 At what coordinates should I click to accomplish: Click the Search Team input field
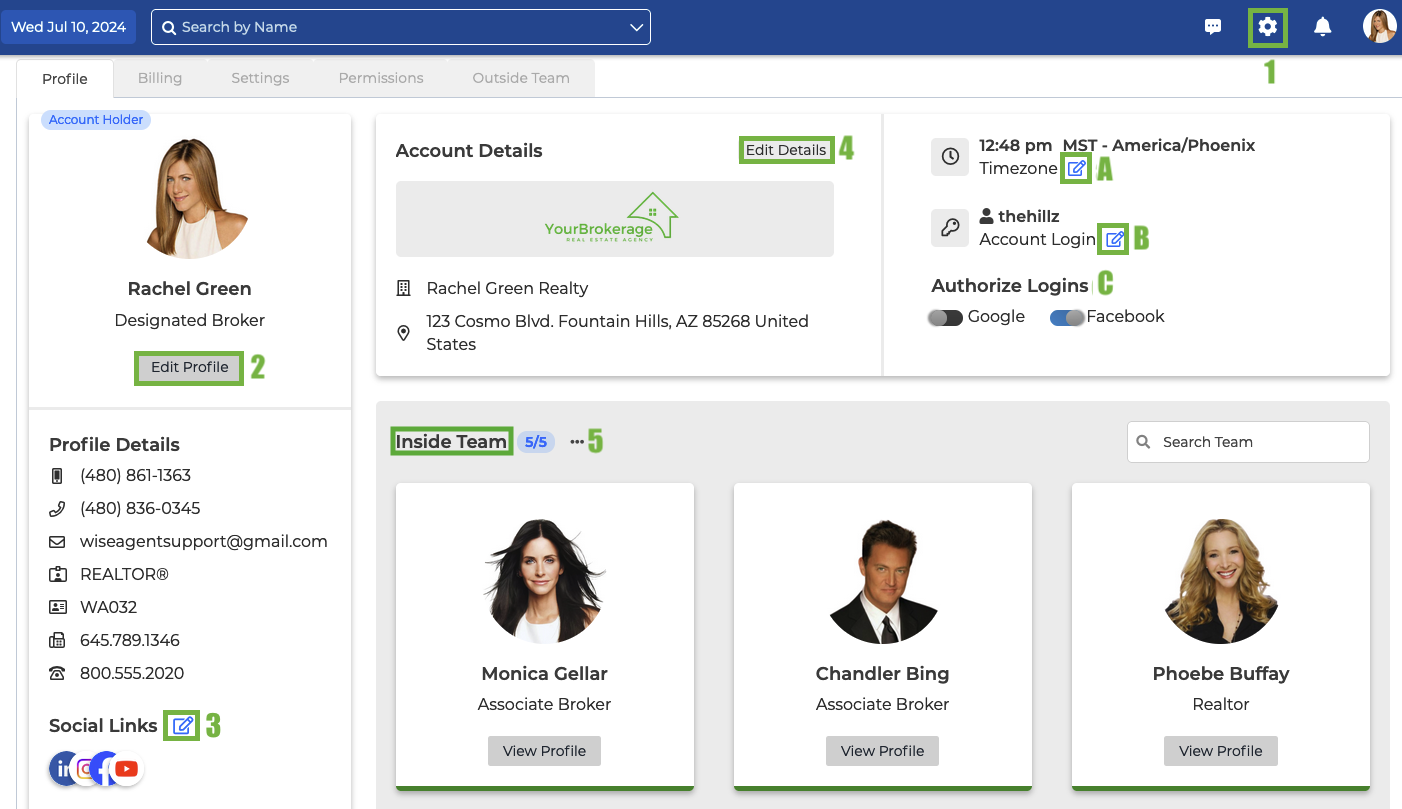(x=1248, y=442)
